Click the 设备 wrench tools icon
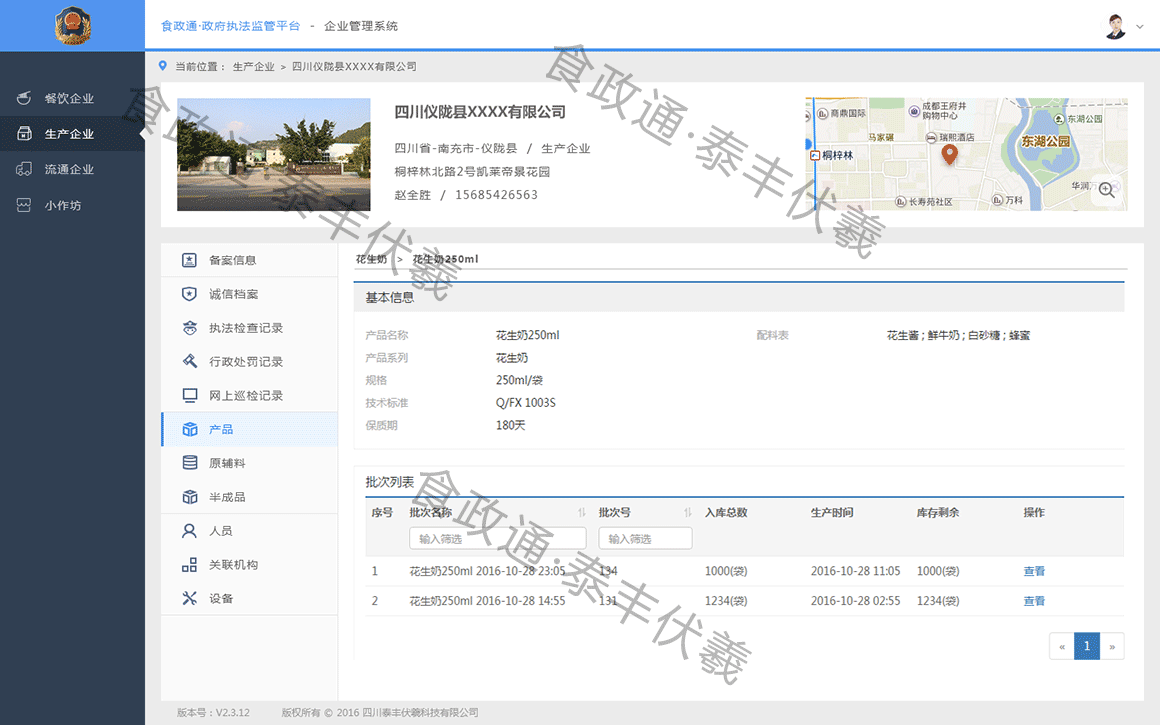The width and height of the screenshot is (1160, 725). [x=189, y=598]
